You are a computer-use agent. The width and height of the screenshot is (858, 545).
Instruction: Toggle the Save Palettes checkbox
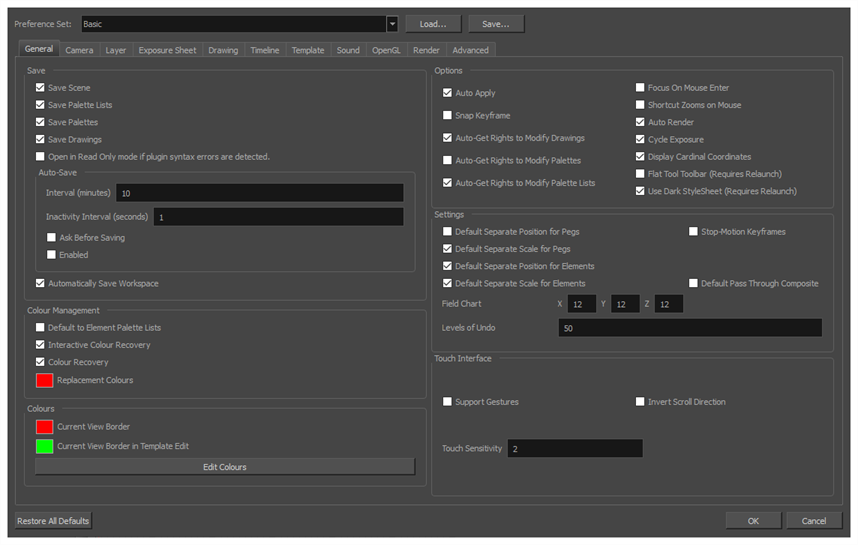tap(40, 122)
